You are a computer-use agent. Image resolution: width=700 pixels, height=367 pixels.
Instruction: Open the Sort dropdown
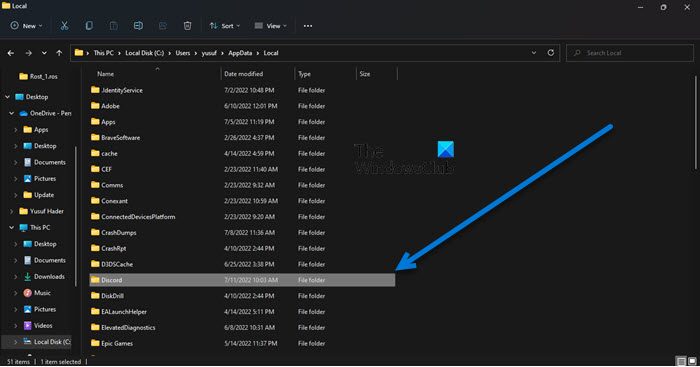(225, 26)
